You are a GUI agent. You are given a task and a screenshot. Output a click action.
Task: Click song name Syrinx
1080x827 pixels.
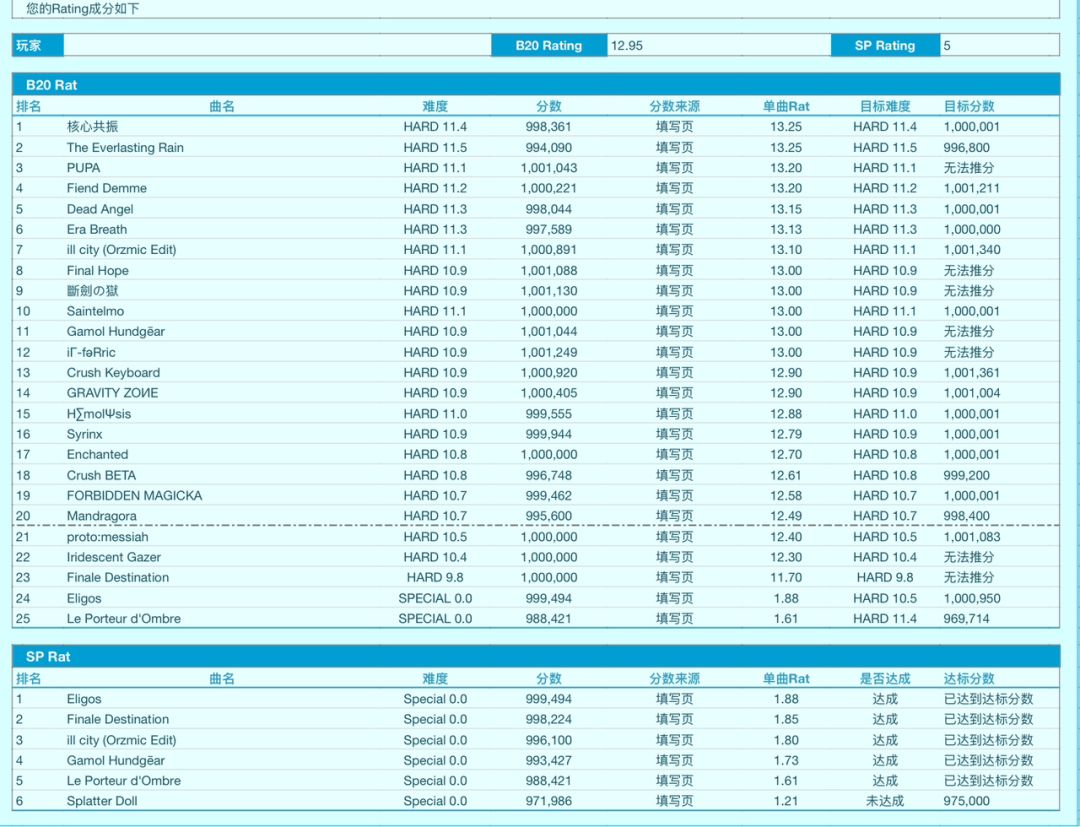pyautogui.click(x=85, y=435)
